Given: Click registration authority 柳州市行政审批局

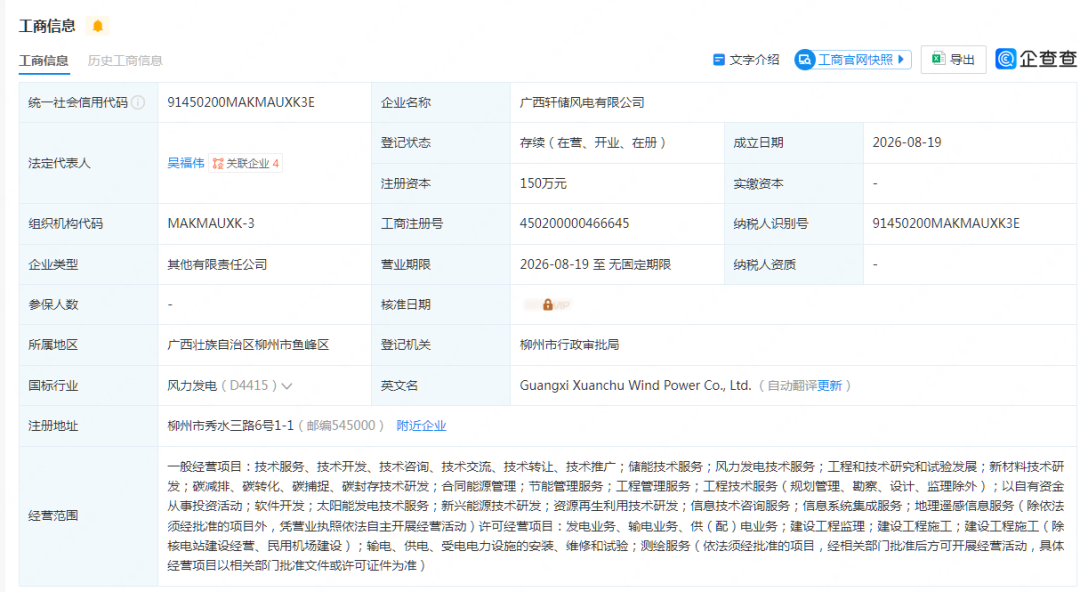Looking at the screenshot, I should pos(570,345).
